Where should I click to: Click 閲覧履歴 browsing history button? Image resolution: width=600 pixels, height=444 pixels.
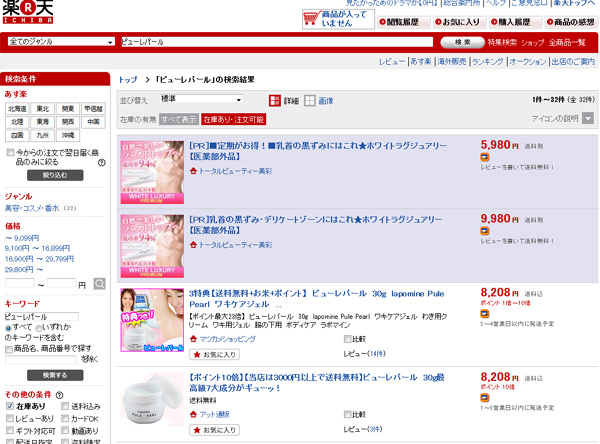[404, 22]
